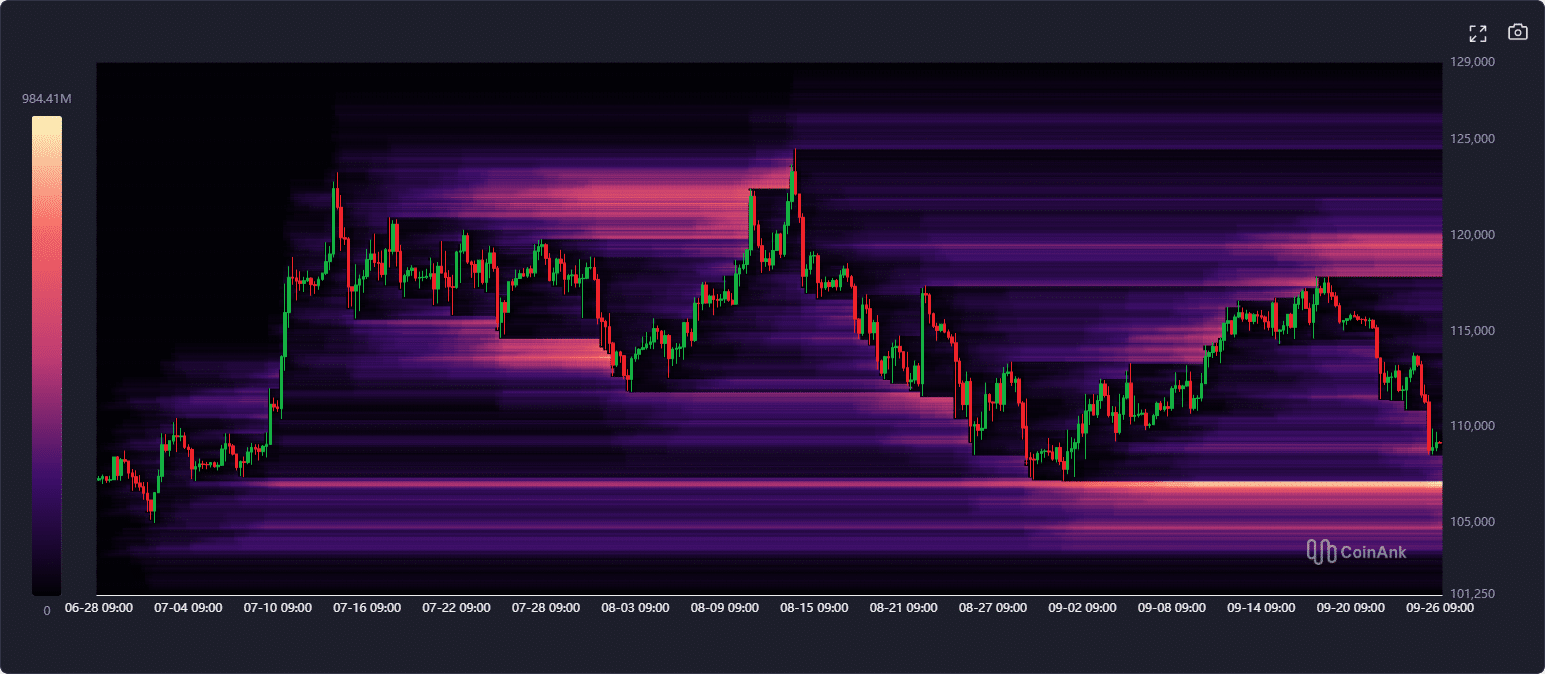
Task: Click the CoinAnk watermark logo
Action: click(1356, 551)
